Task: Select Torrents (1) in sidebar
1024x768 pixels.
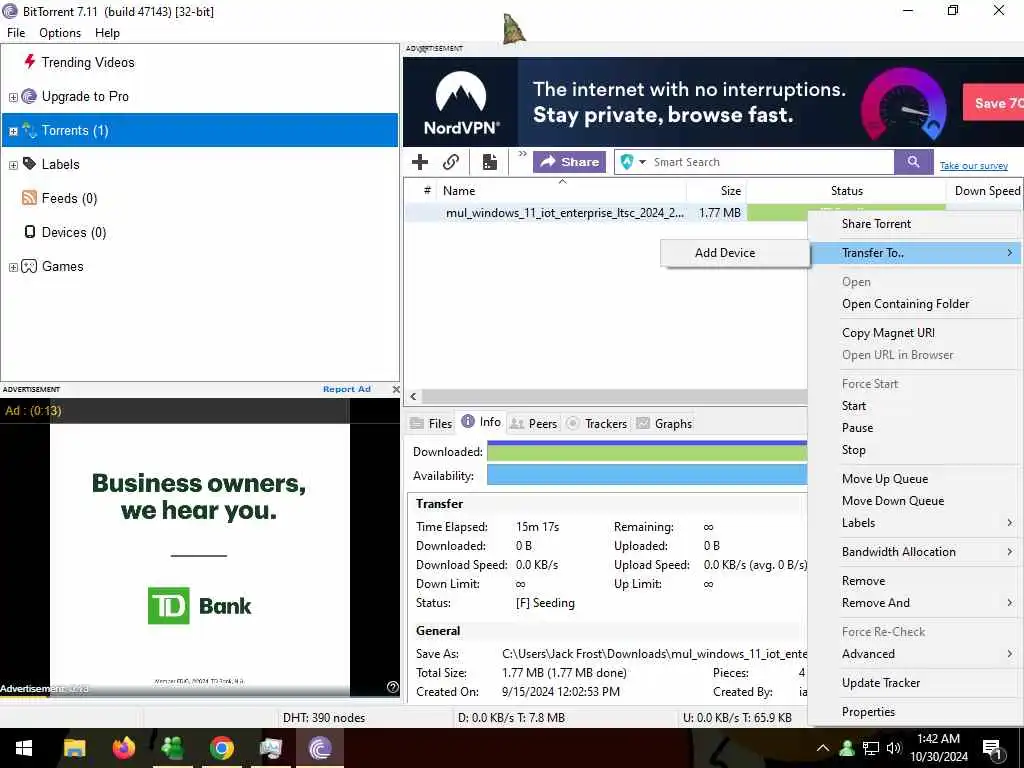Action: pyautogui.click(x=200, y=130)
